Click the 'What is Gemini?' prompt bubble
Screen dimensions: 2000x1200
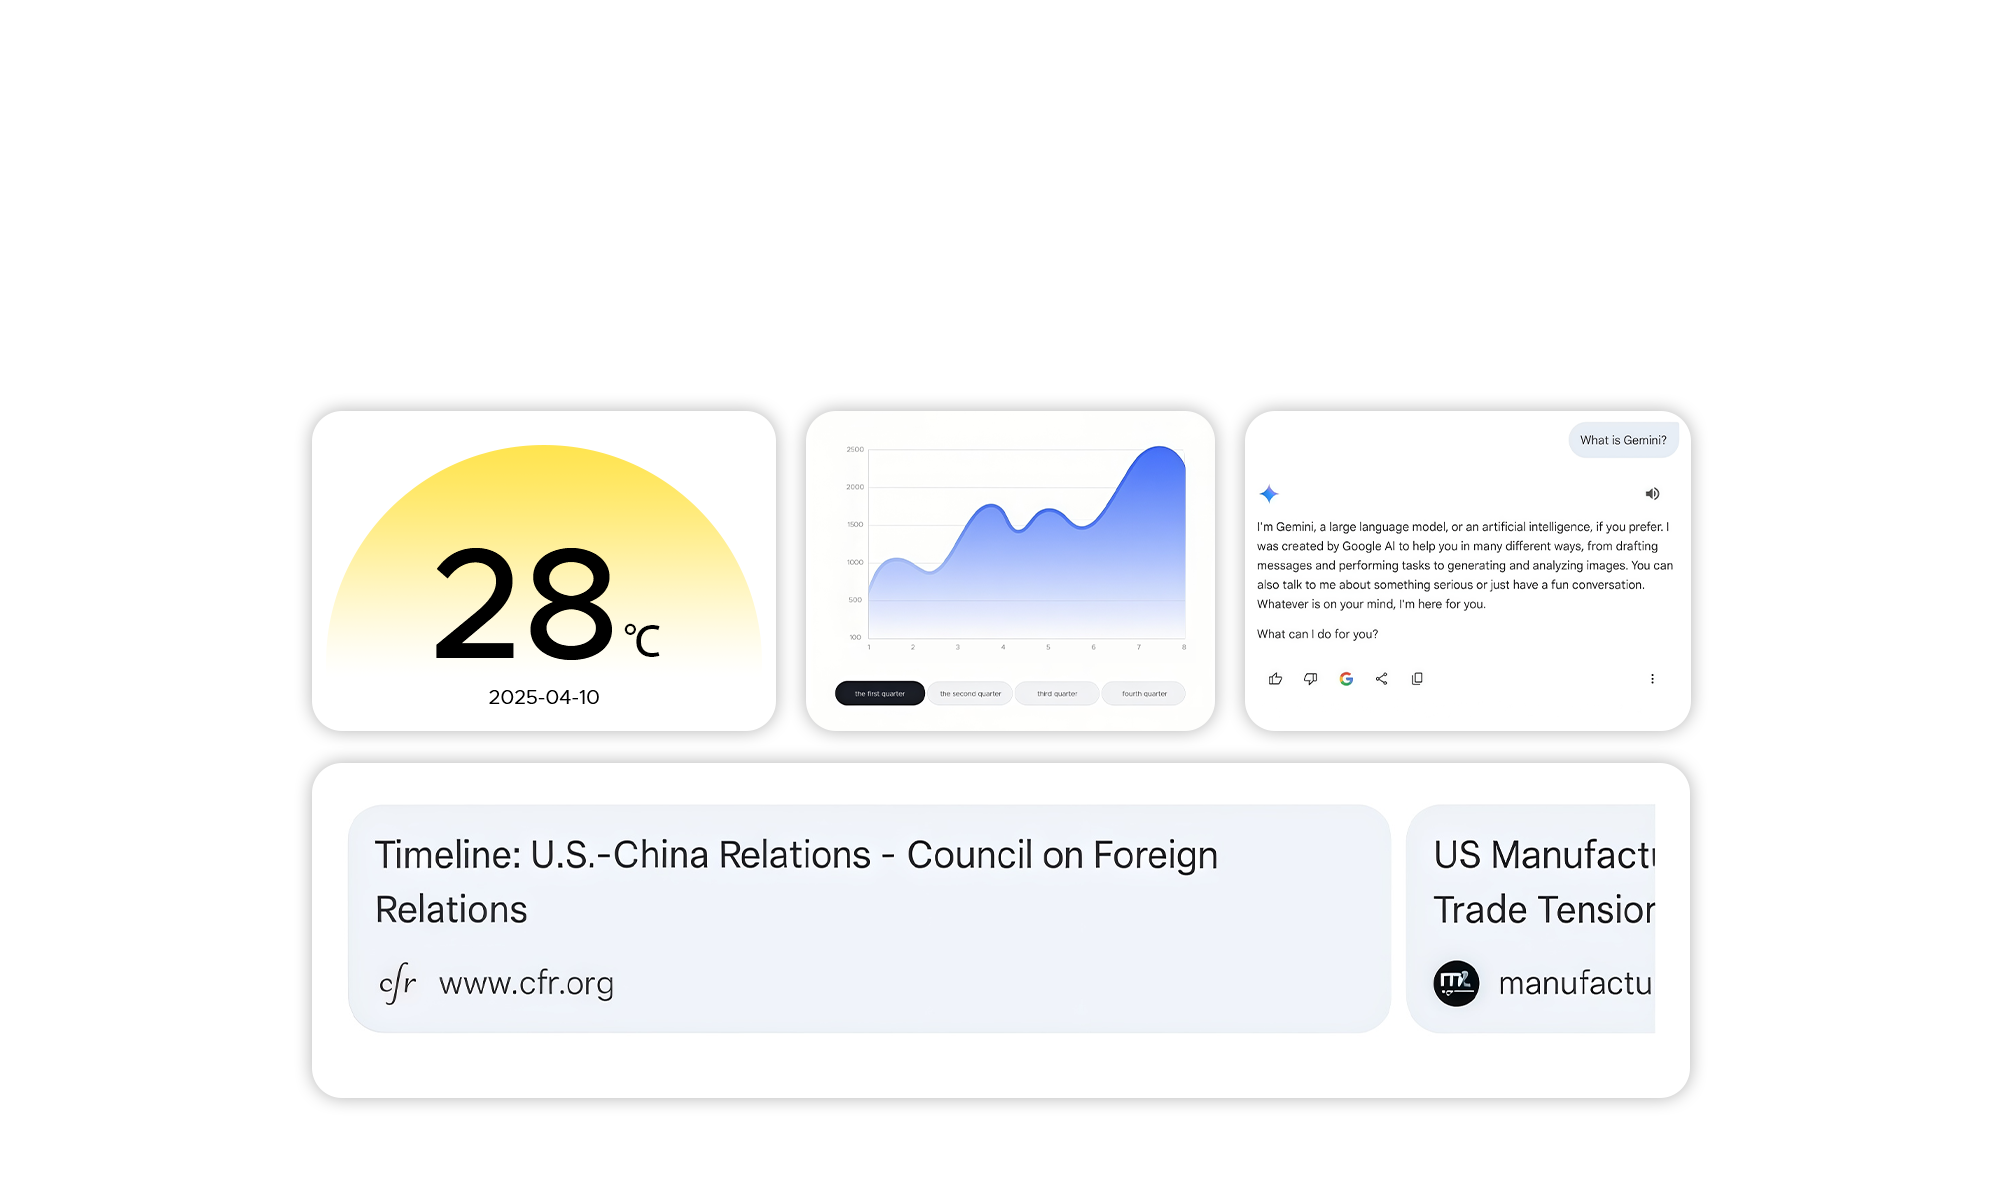(1622, 440)
